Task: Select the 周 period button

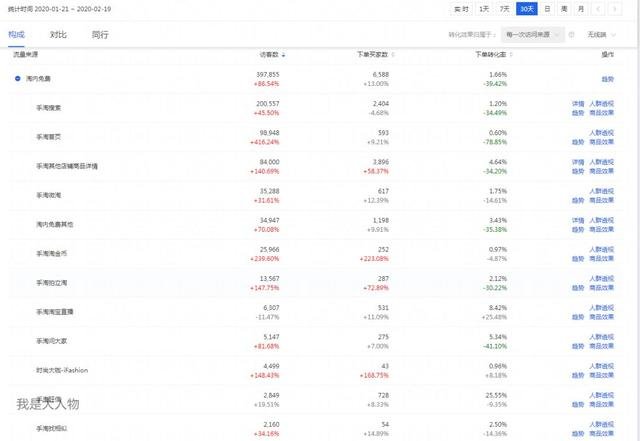Action: 564,9
